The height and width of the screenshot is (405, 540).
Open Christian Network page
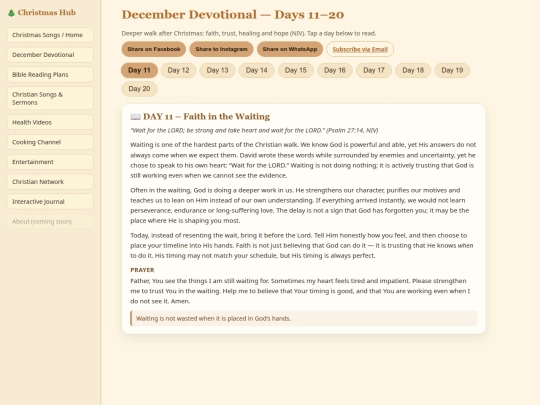tap(50, 182)
